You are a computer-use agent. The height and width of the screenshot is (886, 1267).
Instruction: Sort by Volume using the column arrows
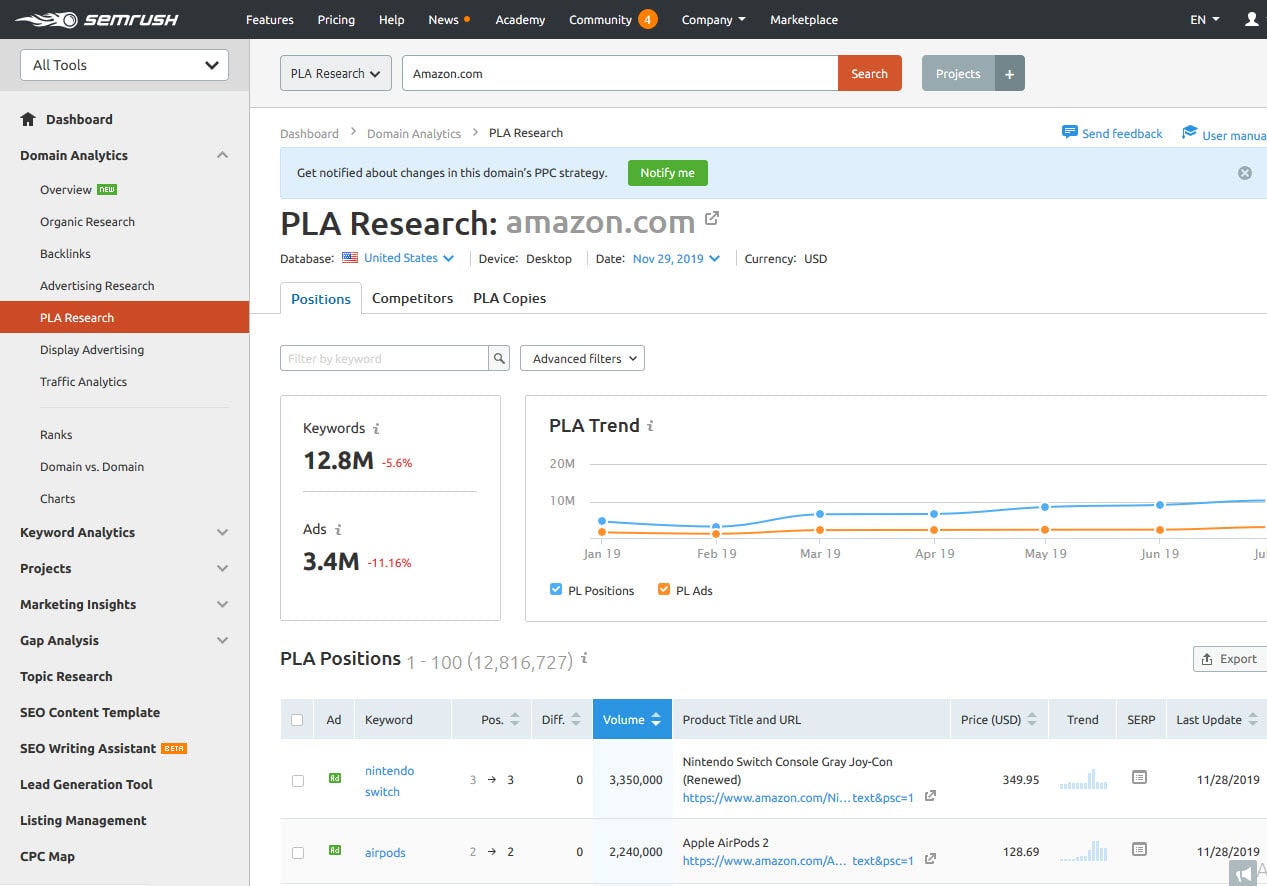pos(658,719)
